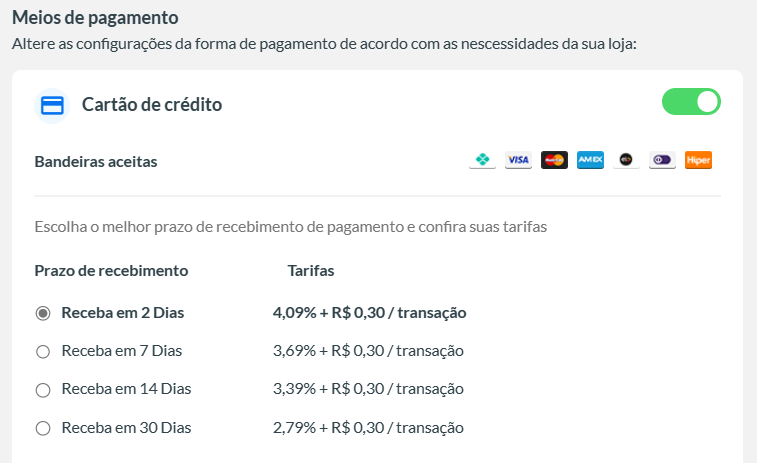
Task: Select the Receba em 2 Dias radio button
Action: pos(43,313)
